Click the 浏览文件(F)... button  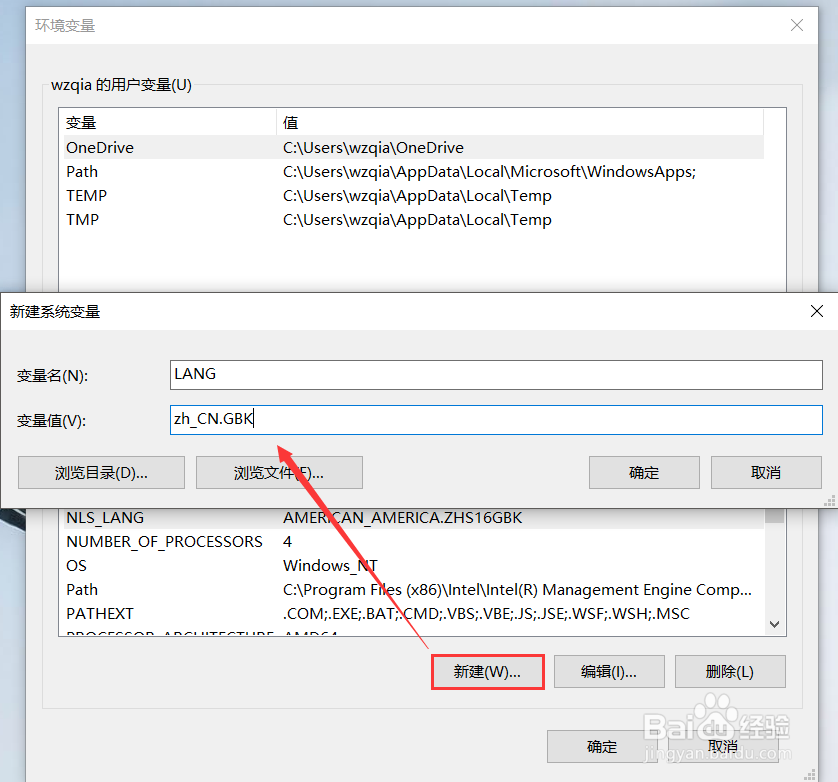coord(278,472)
